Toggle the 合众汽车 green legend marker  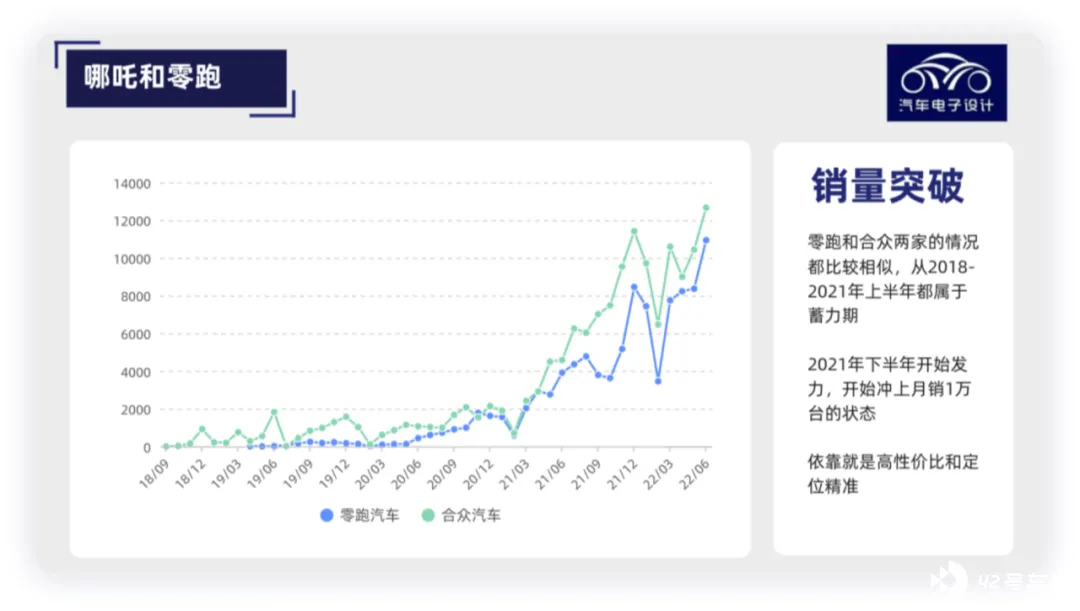click(428, 515)
